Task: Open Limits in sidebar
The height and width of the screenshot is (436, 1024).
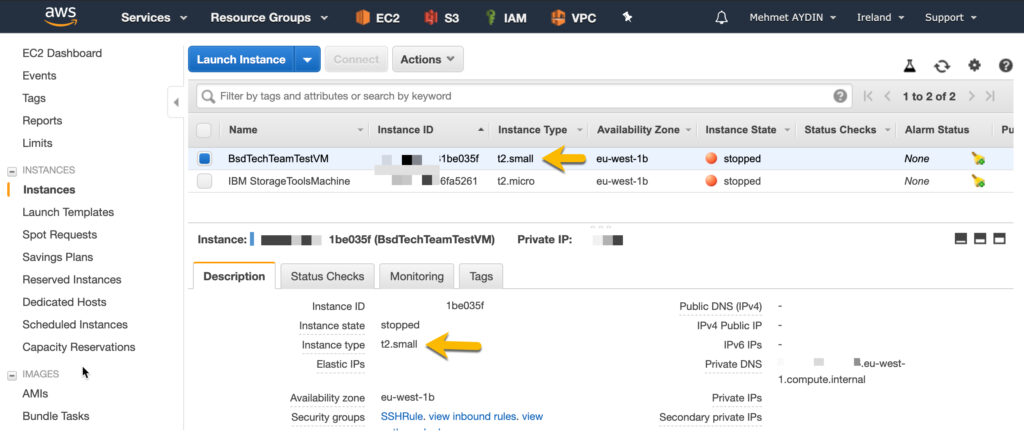Action: click(37, 143)
